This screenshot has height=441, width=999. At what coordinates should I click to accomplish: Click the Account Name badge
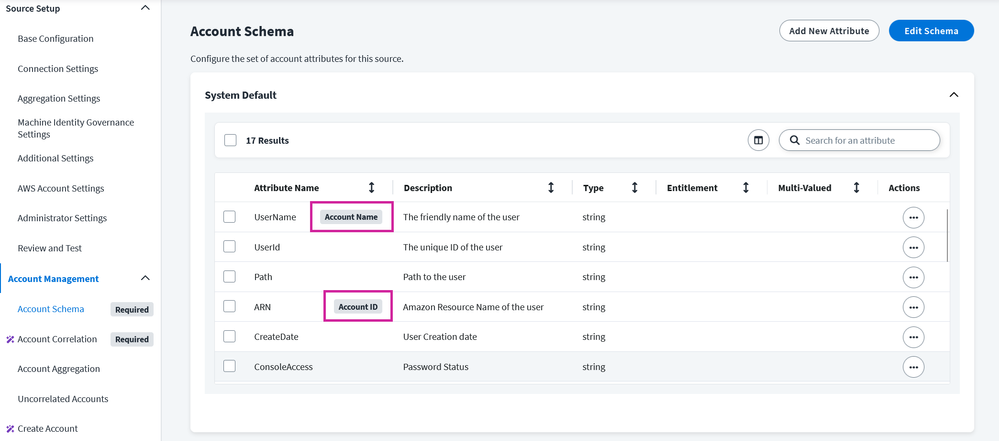pos(351,217)
